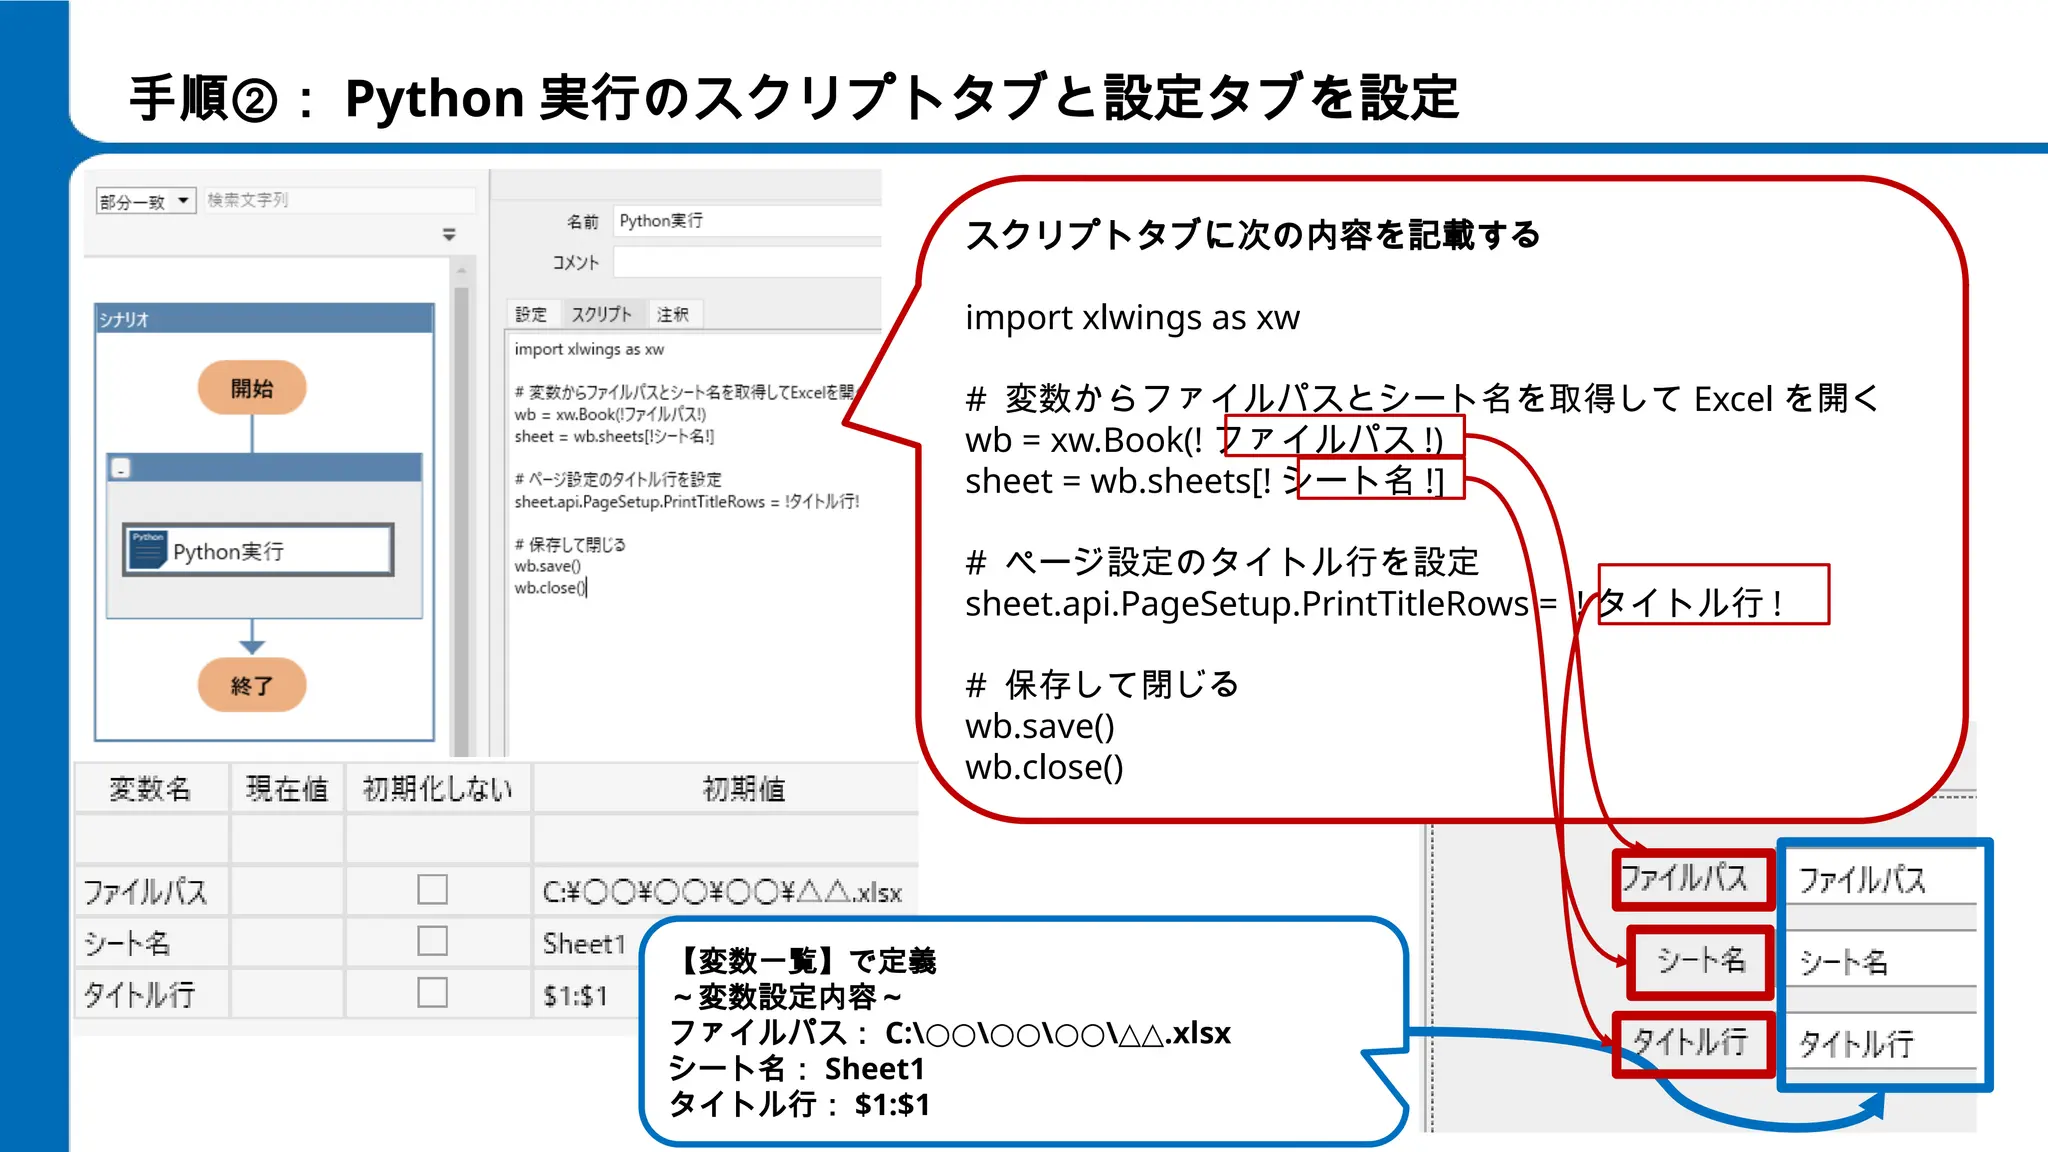2048x1152 pixels.
Task: Click the シート名 value field in the blue-outlined panel
Action: [x=1881, y=960]
